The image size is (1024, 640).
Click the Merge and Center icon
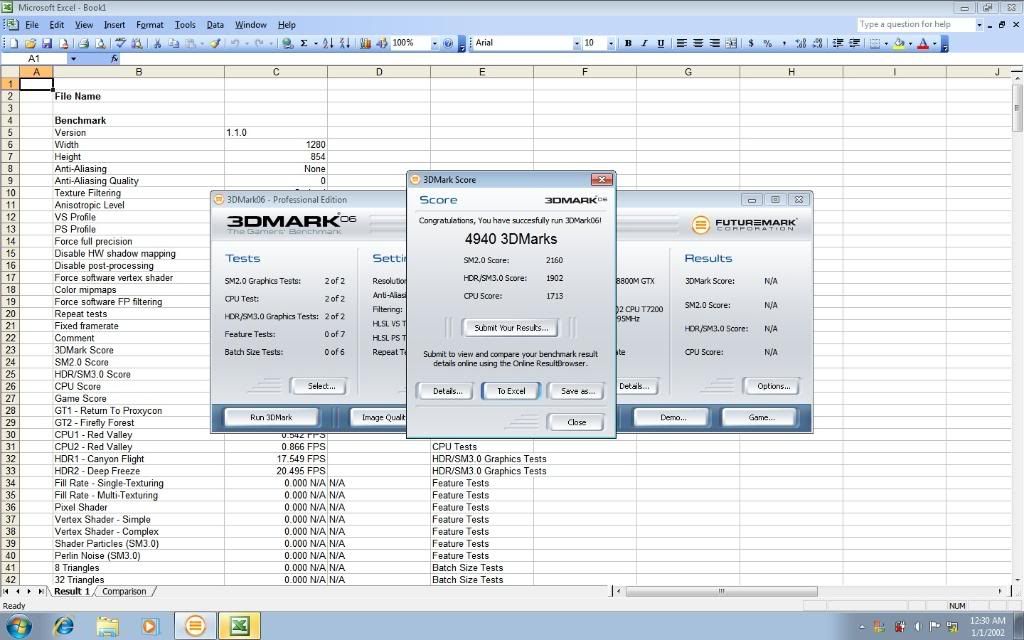point(731,43)
